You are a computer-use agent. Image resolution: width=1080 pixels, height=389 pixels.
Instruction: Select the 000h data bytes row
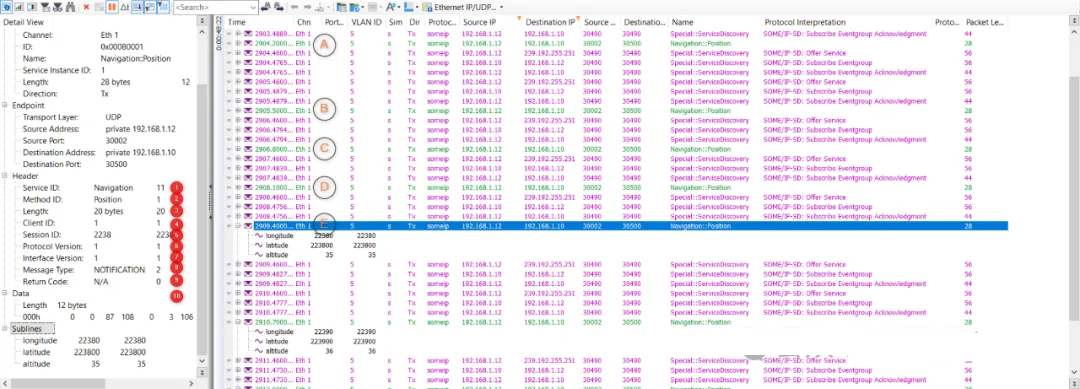click(107, 317)
